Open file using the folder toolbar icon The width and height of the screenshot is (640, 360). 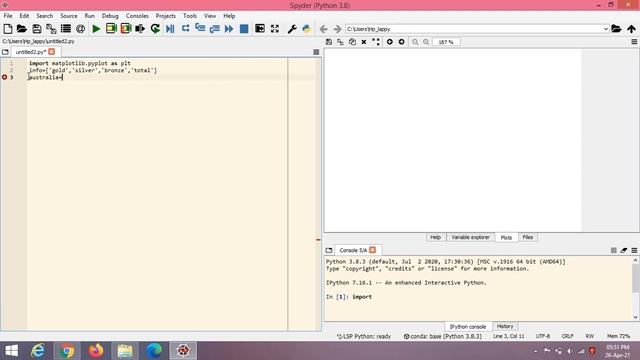click(x=22, y=29)
